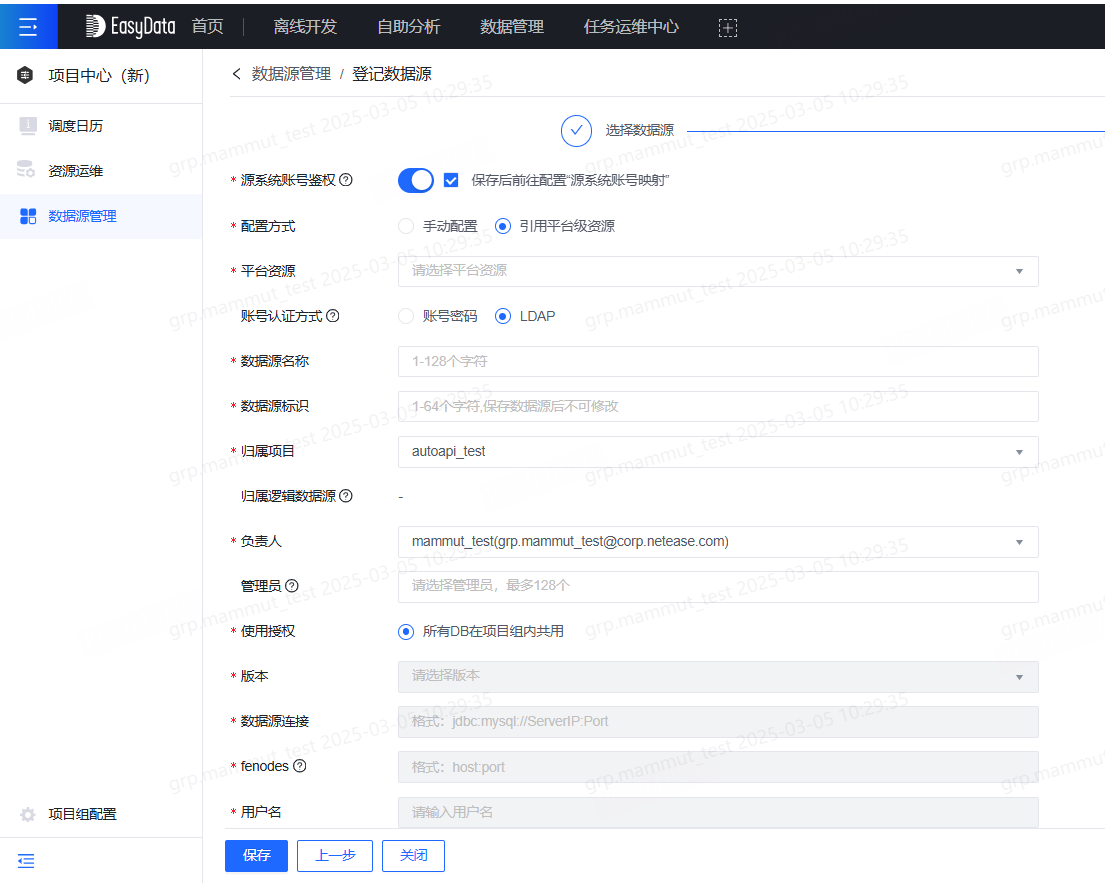
Task: Select 引用平台级资源 radio option
Action: pyautogui.click(x=502, y=226)
